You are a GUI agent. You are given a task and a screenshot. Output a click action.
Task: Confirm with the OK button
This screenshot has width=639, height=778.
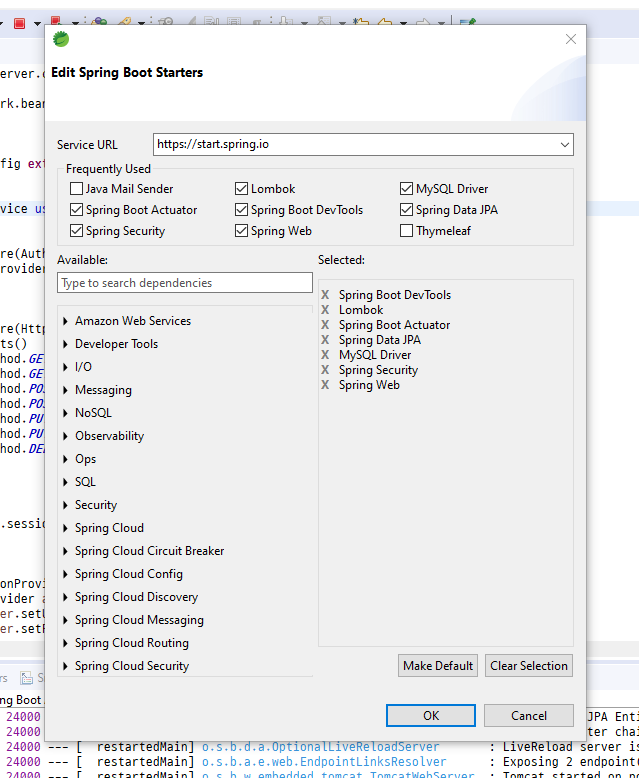(431, 715)
